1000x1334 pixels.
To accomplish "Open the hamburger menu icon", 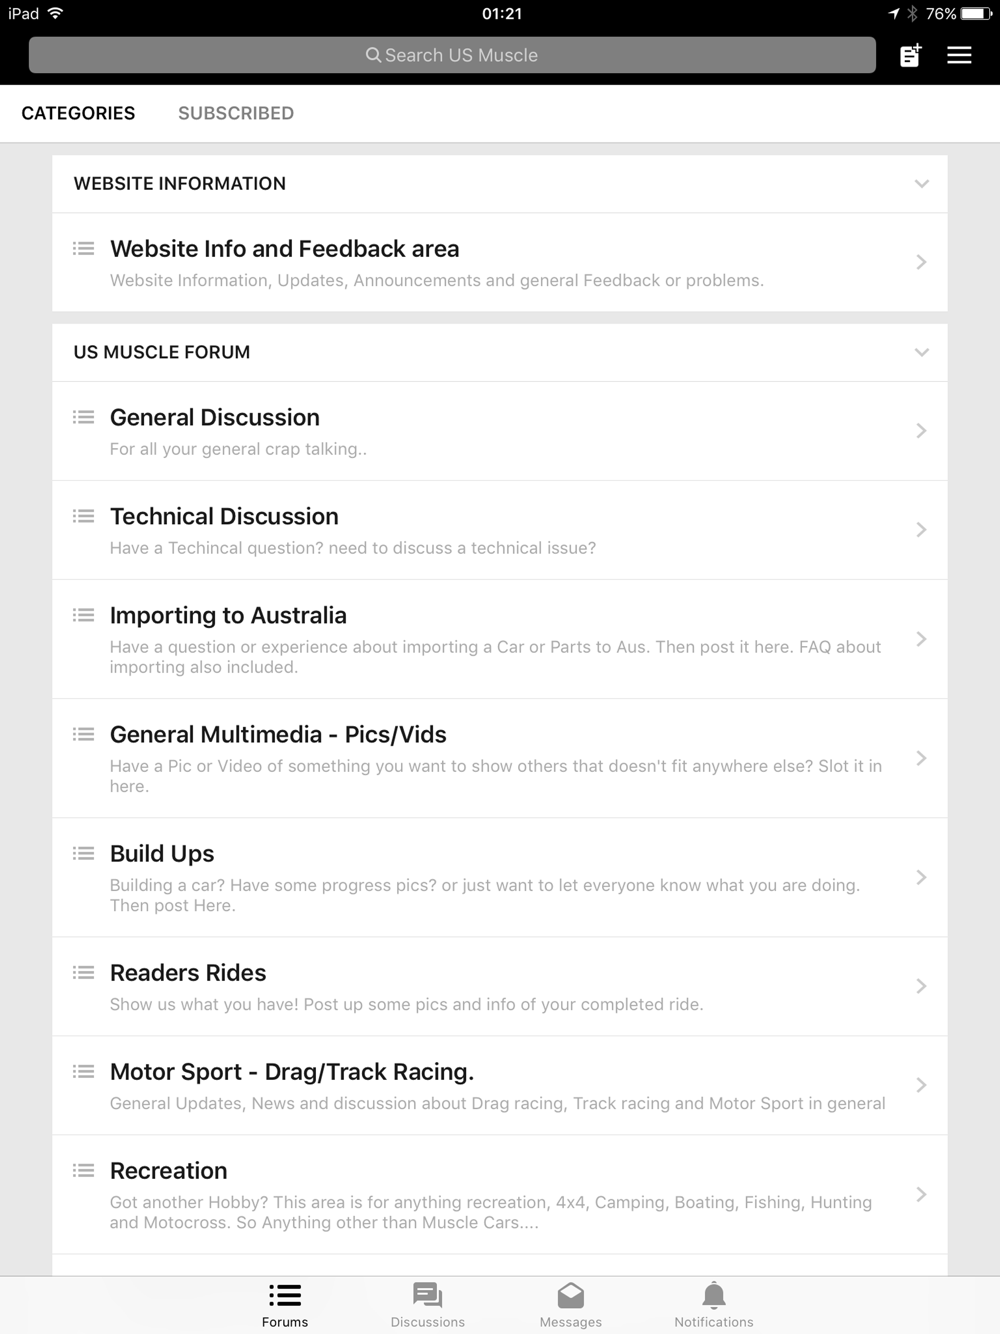I will tap(959, 55).
